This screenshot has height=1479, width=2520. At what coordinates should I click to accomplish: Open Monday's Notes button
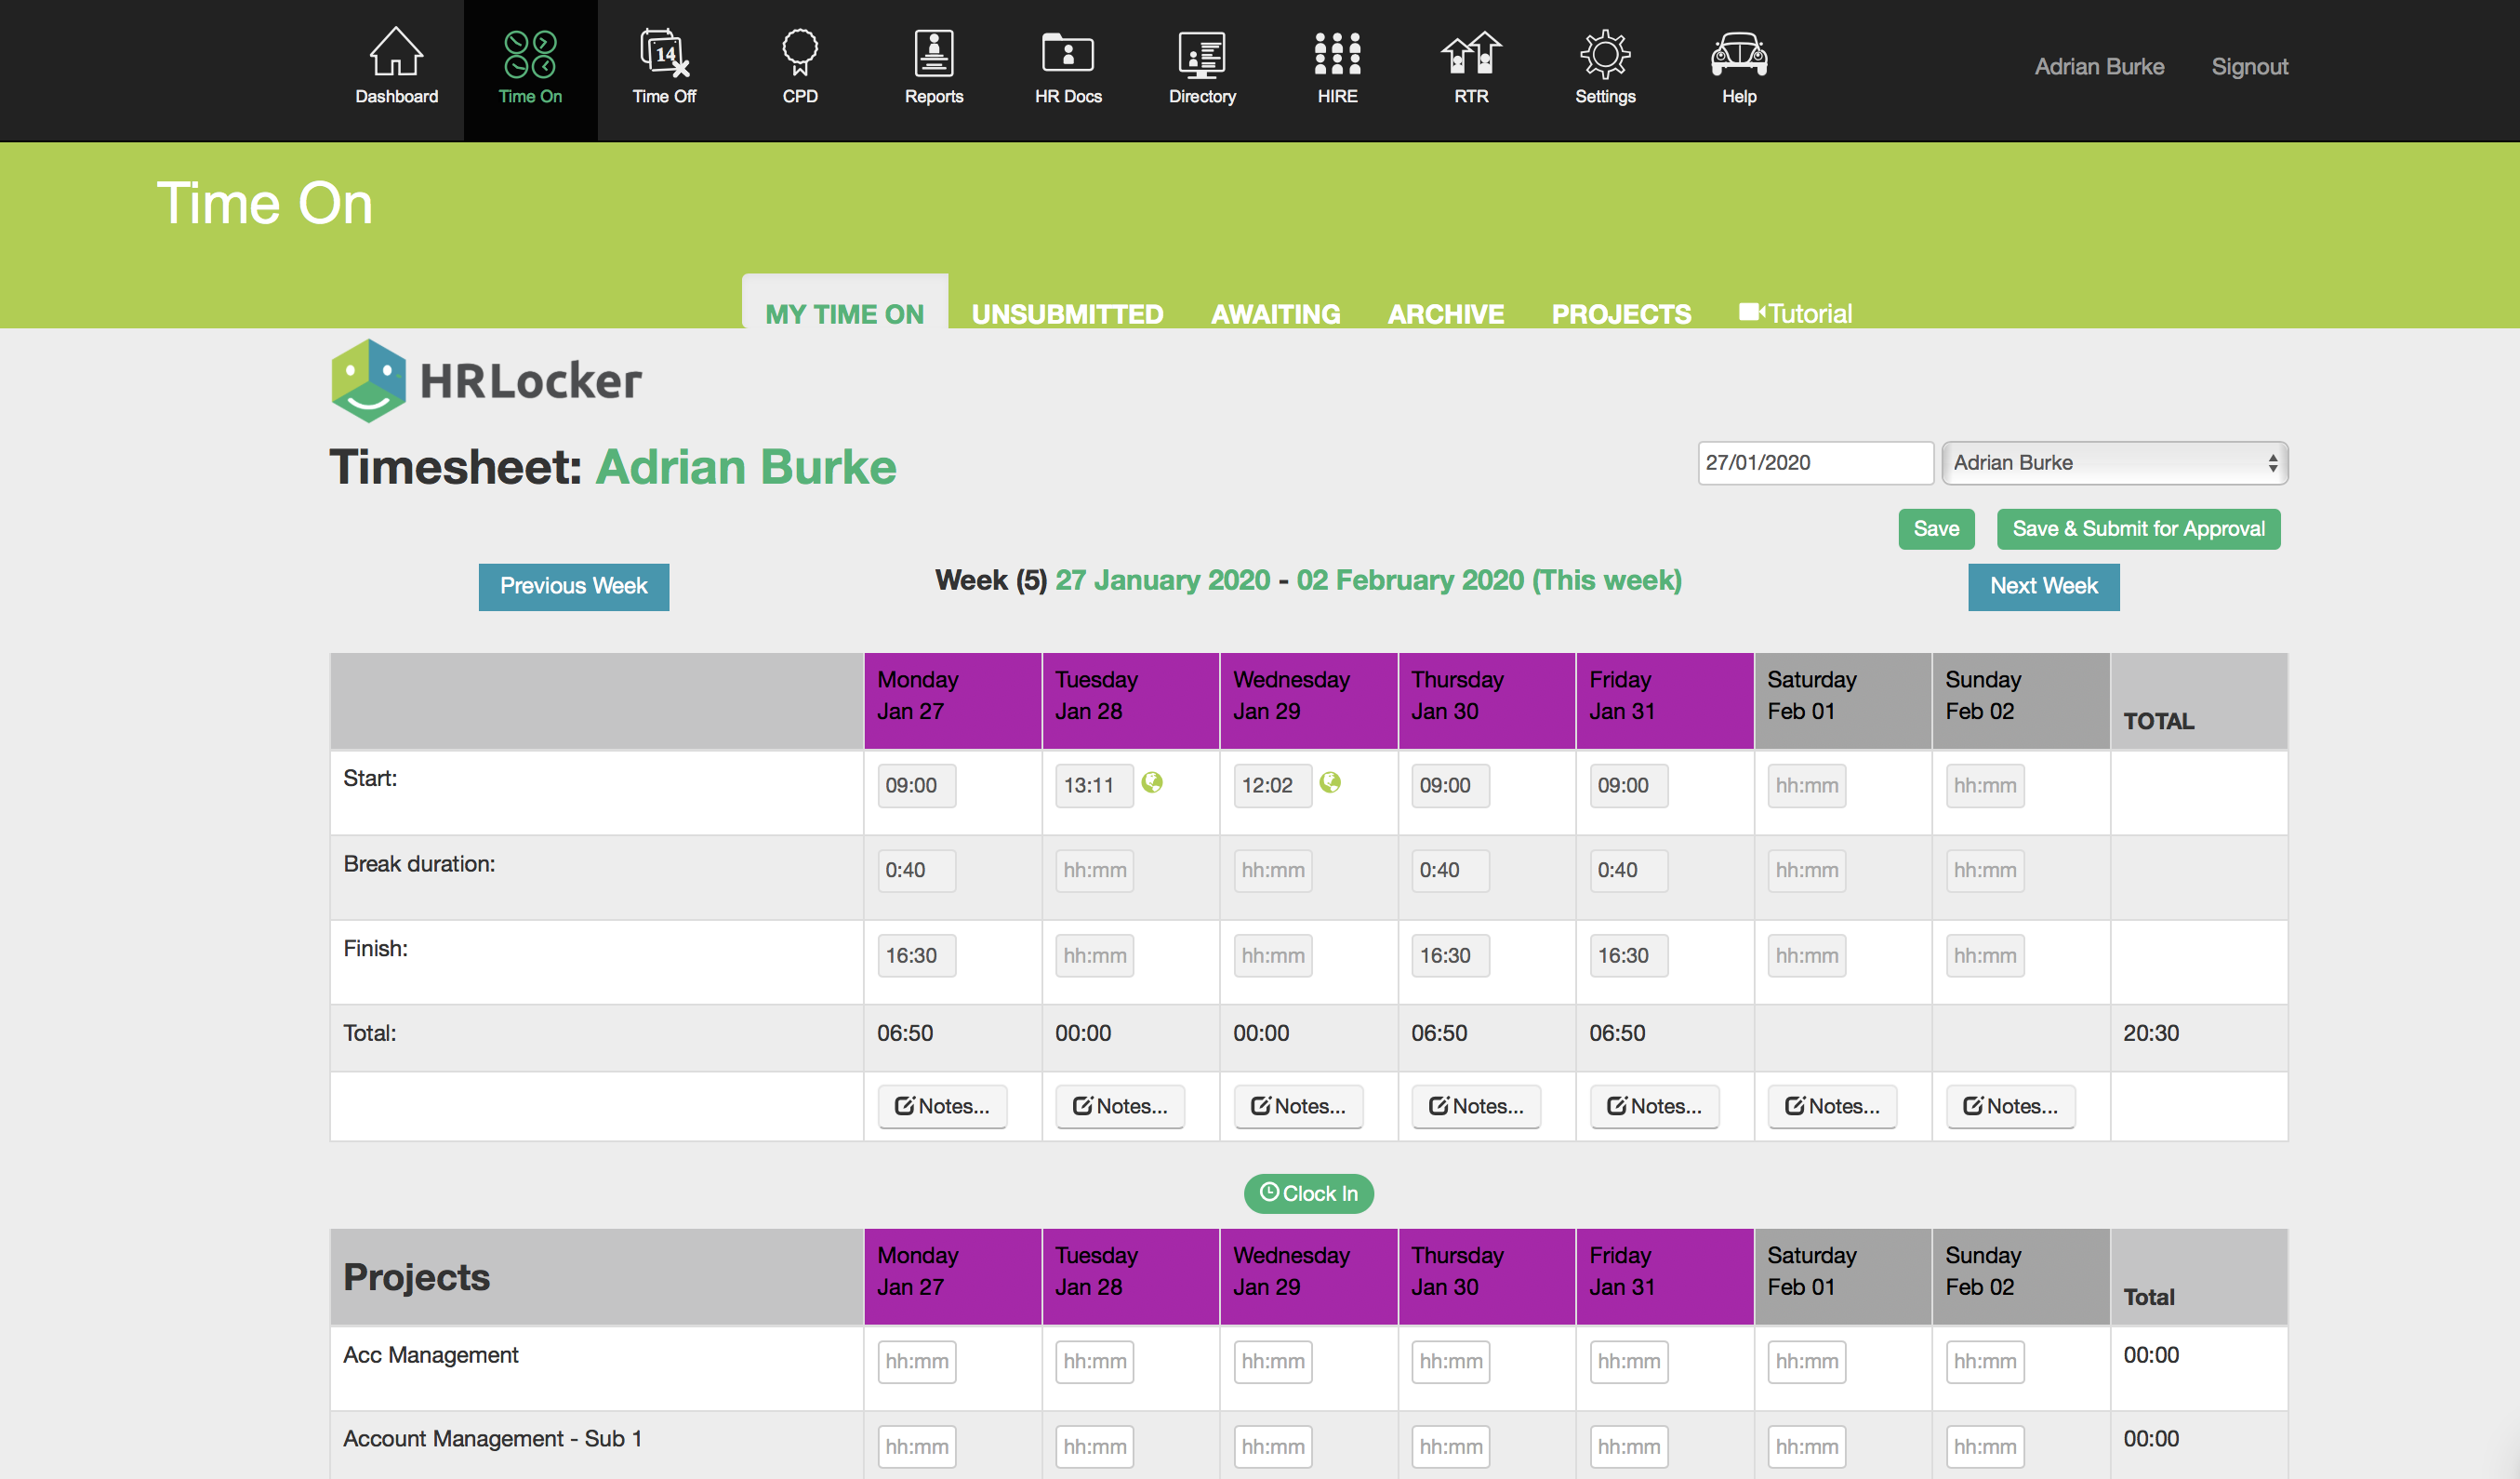tap(941, 1106)
